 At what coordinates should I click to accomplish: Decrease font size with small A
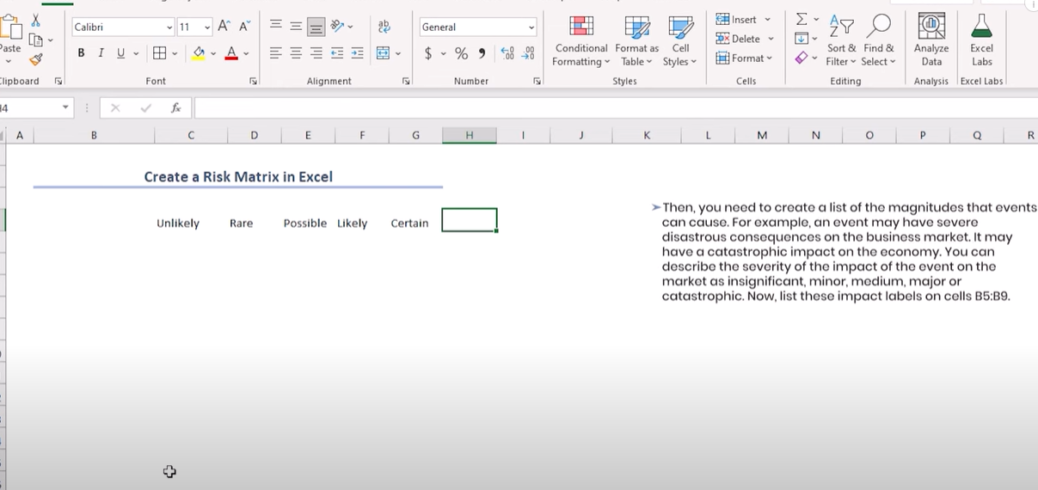tap(244, 26)
